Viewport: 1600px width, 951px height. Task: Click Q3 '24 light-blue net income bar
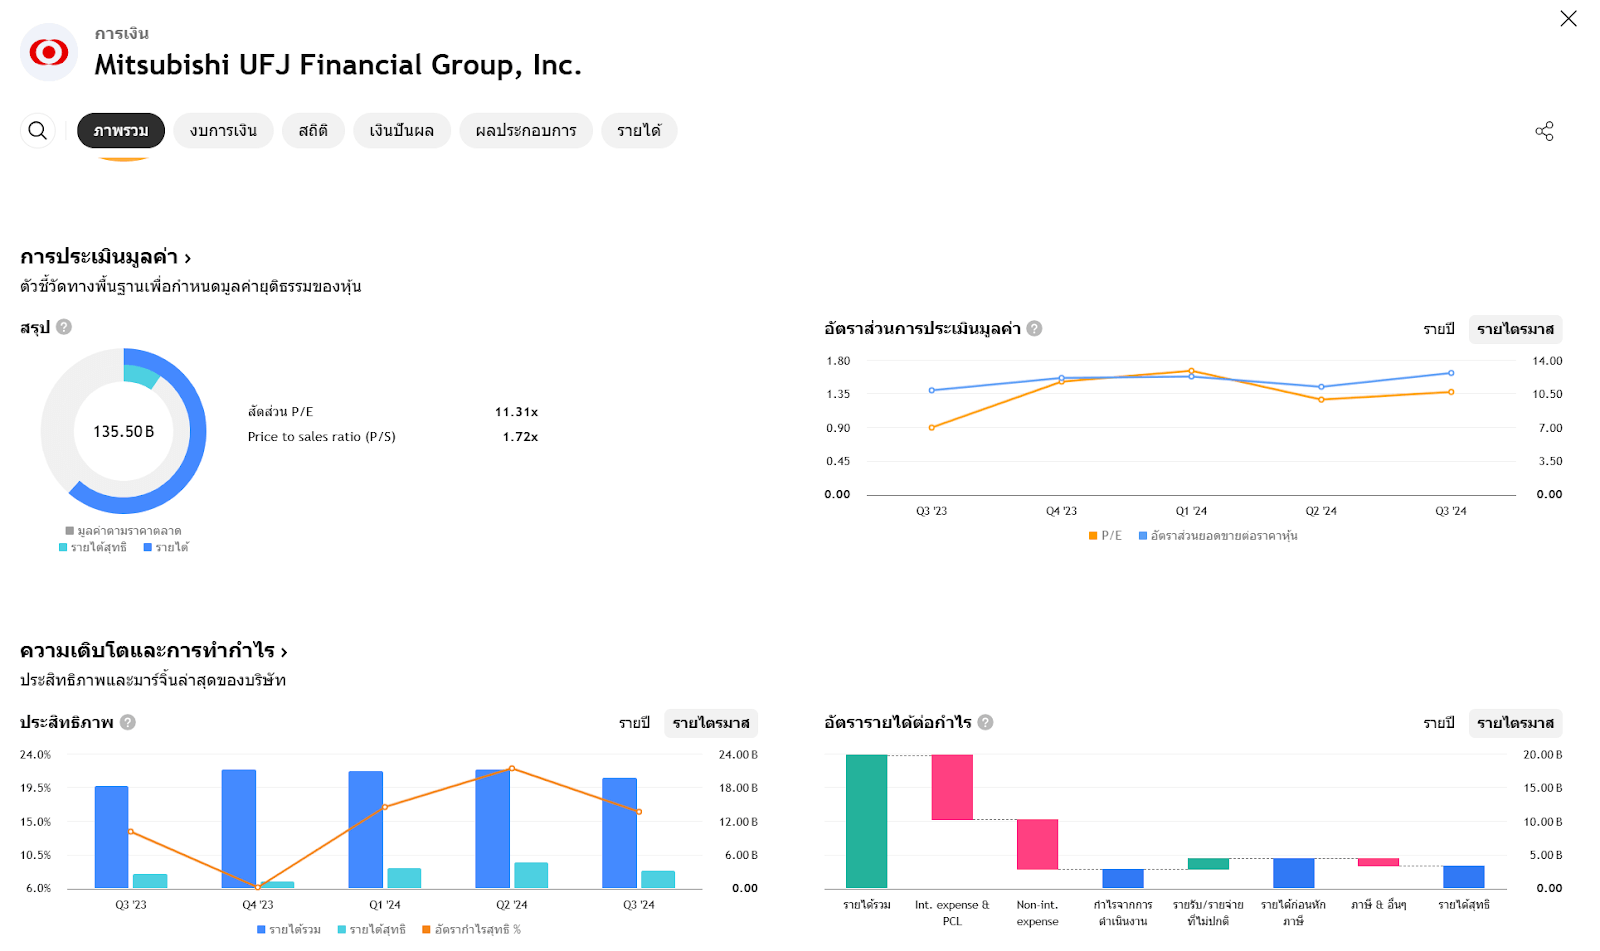(x=658, y=879)
